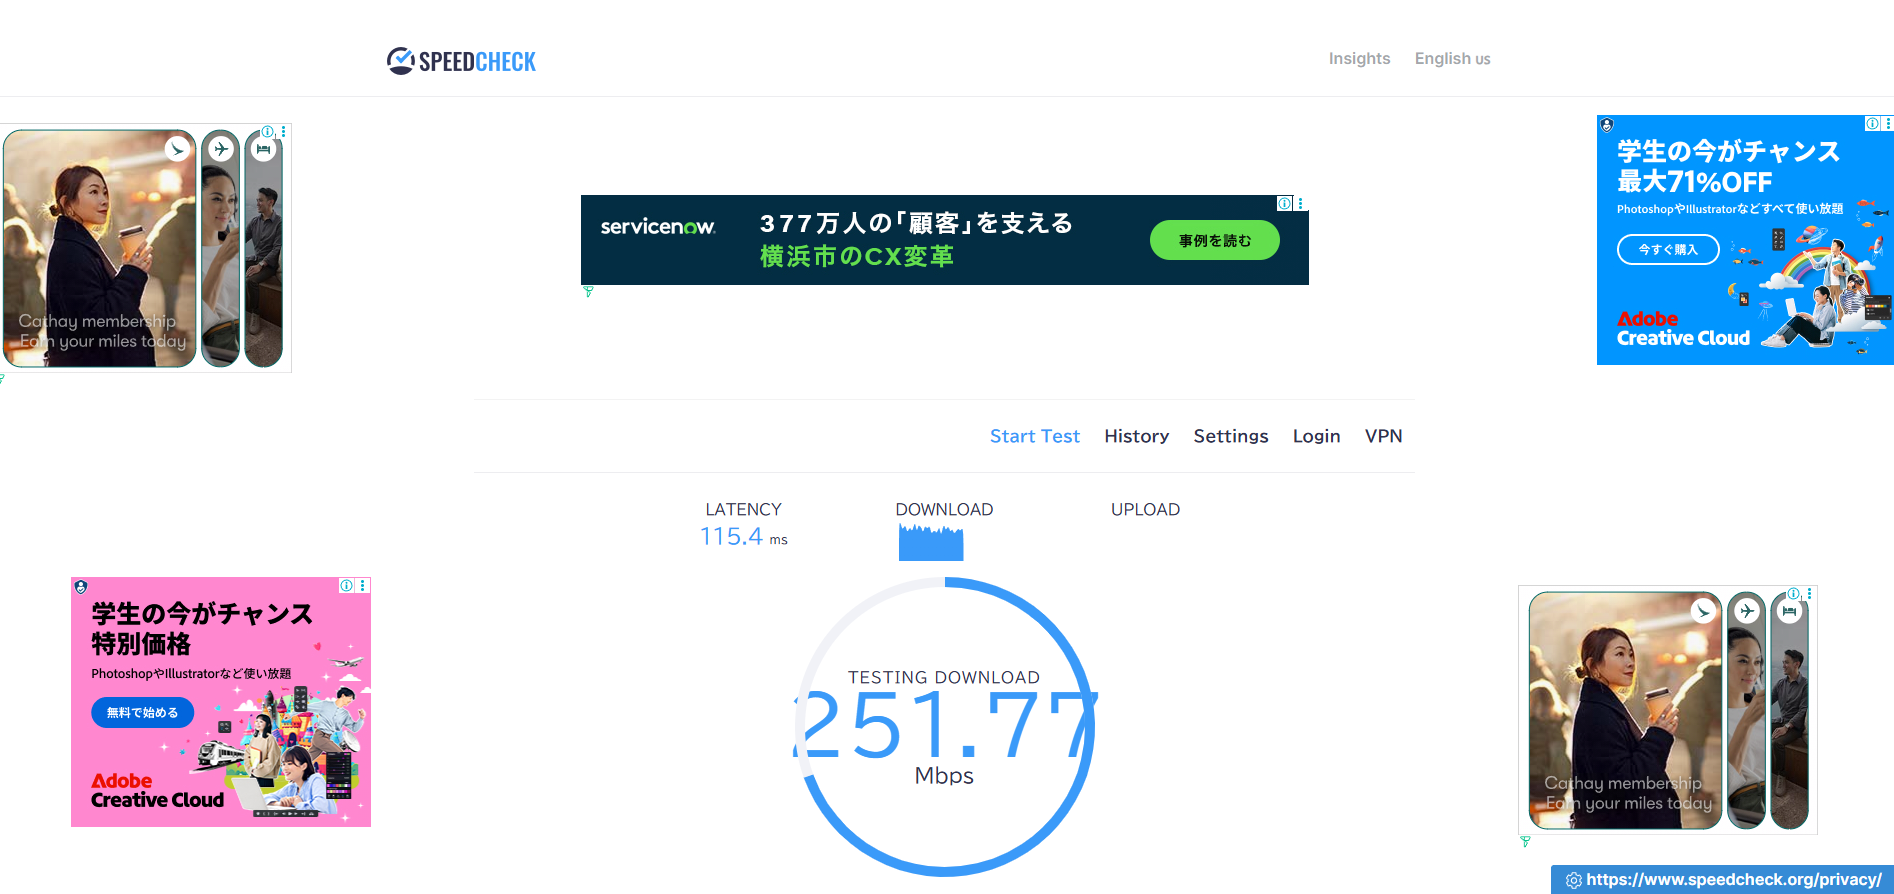Click the DOWNLOAD label

[x=944, y=509]
